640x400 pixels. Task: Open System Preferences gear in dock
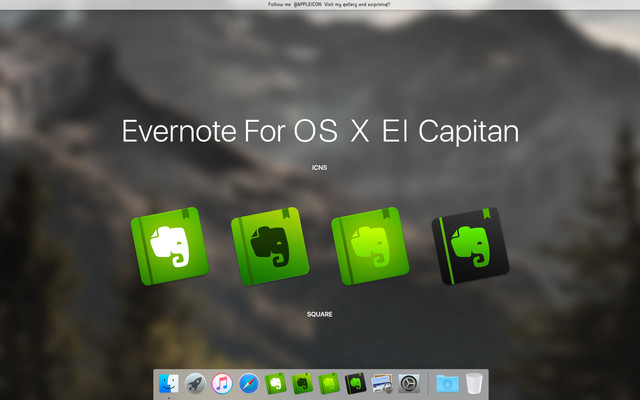[409, 383]
